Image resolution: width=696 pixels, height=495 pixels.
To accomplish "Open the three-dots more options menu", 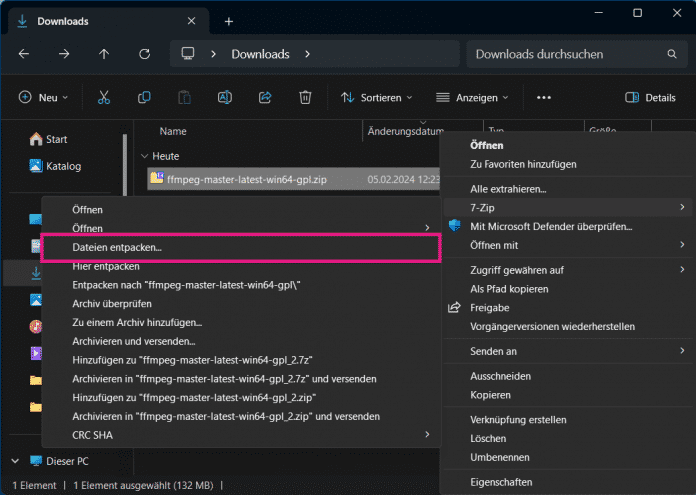I will click(x=544, y=98).
